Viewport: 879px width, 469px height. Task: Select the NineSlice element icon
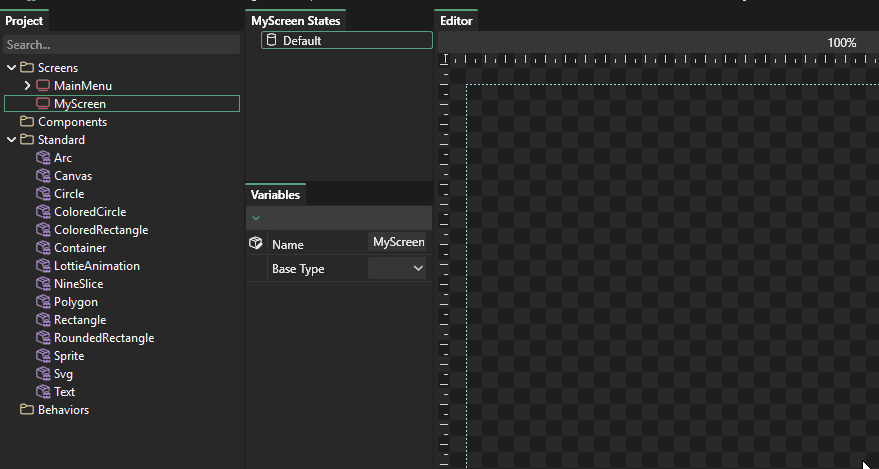pos(43,284)
